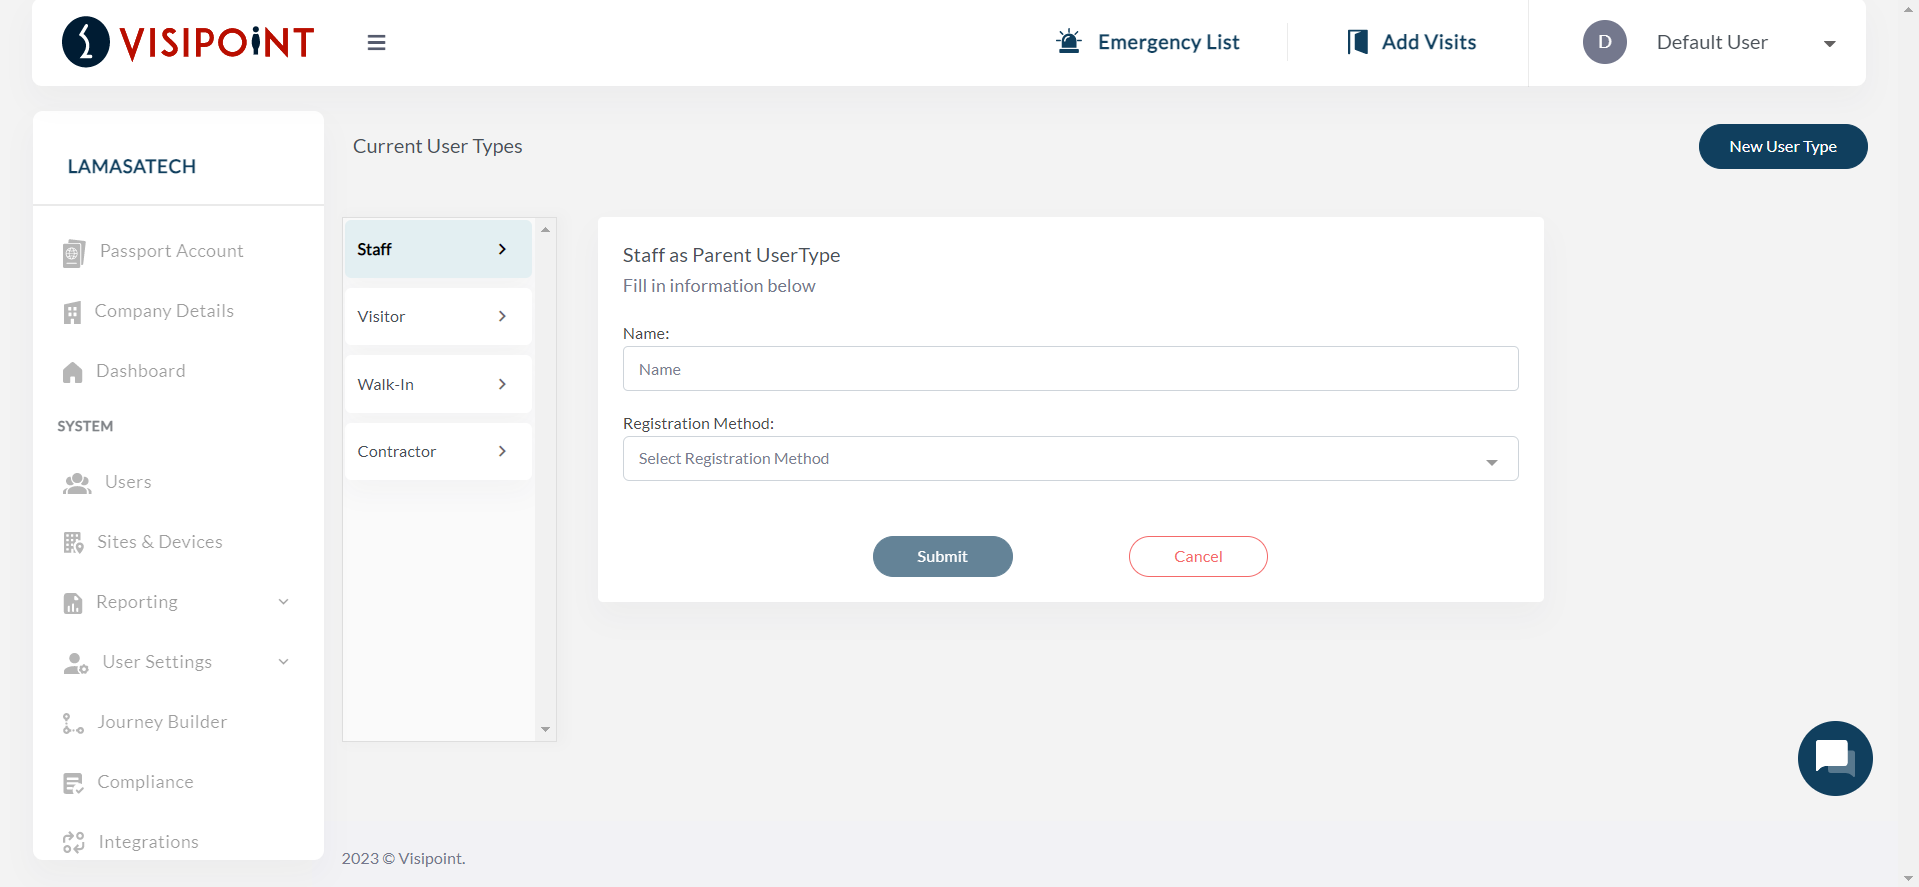Expand the User Settings submenu
Screen dimensions: 1919x887
coord(283,662)
